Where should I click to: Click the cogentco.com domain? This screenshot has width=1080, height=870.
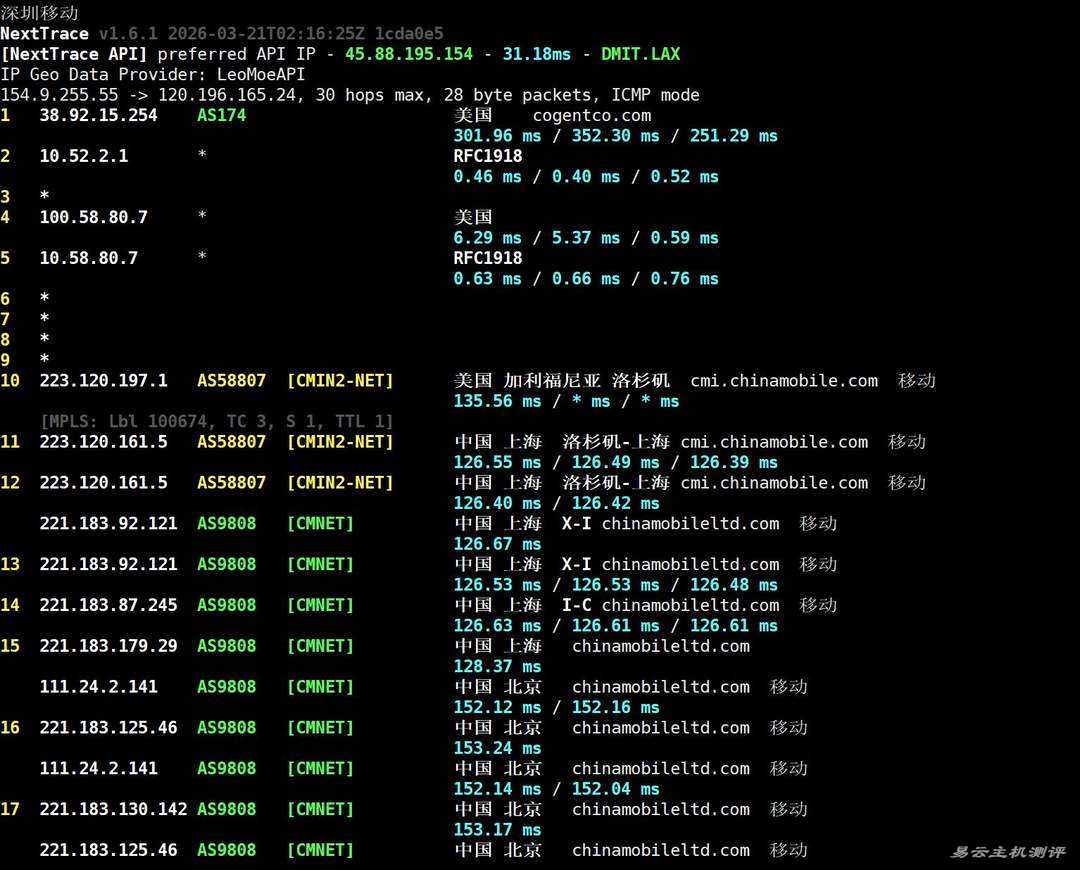pos(591,115)
